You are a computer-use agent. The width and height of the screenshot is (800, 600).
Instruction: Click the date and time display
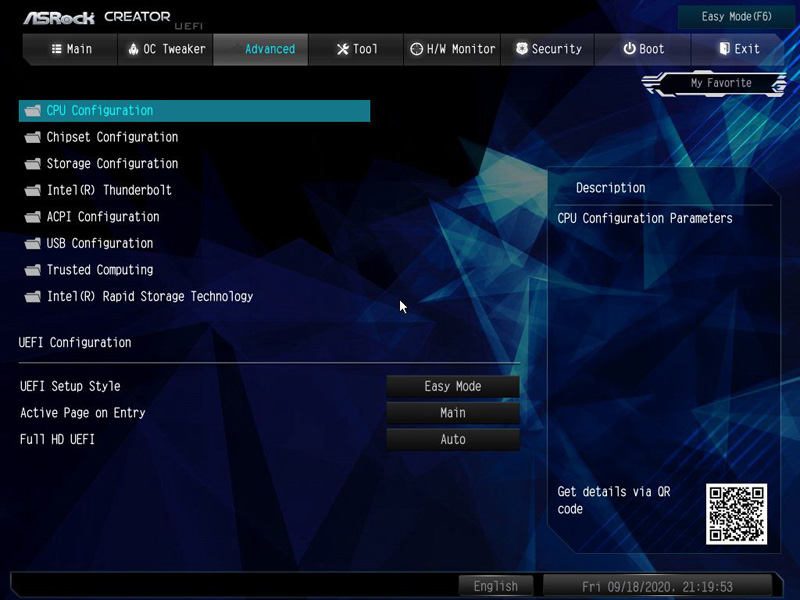coord(657,586)
